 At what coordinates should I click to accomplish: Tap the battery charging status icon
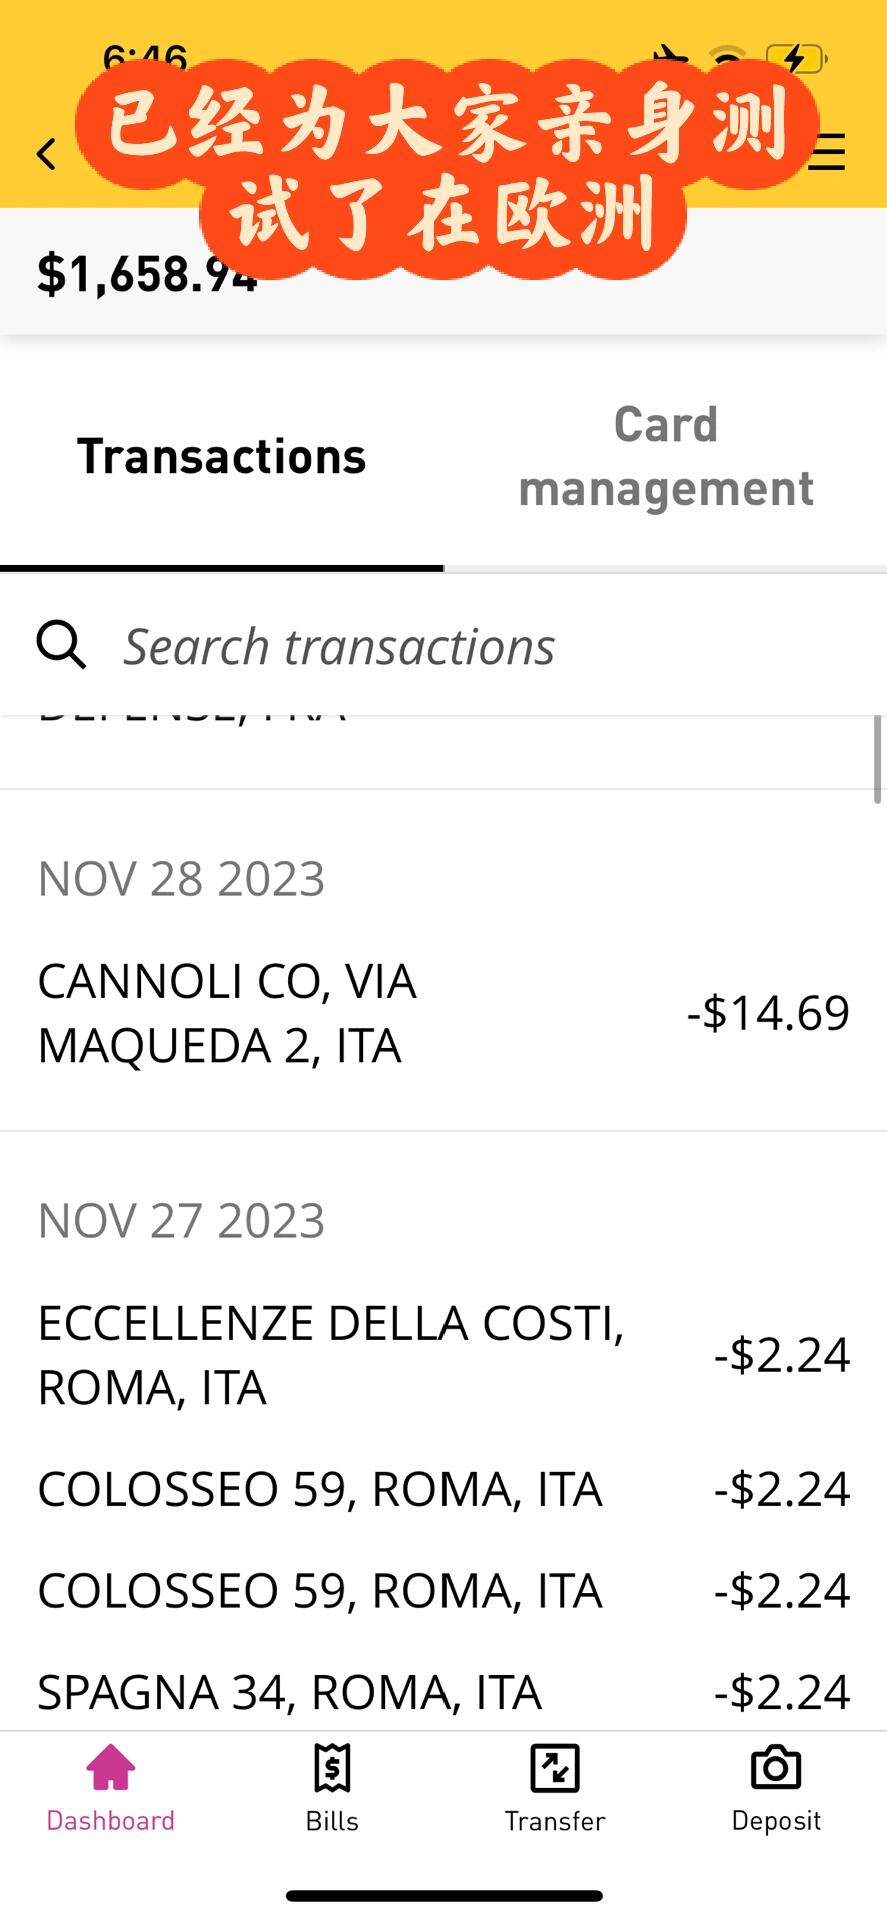pos(795,59)
